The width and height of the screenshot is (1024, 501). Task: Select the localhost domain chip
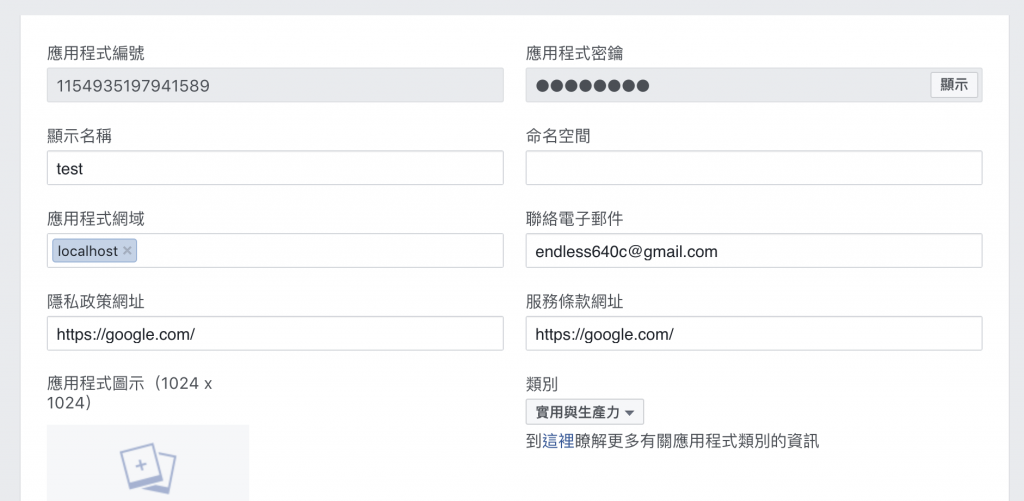(x=88, y=251)
